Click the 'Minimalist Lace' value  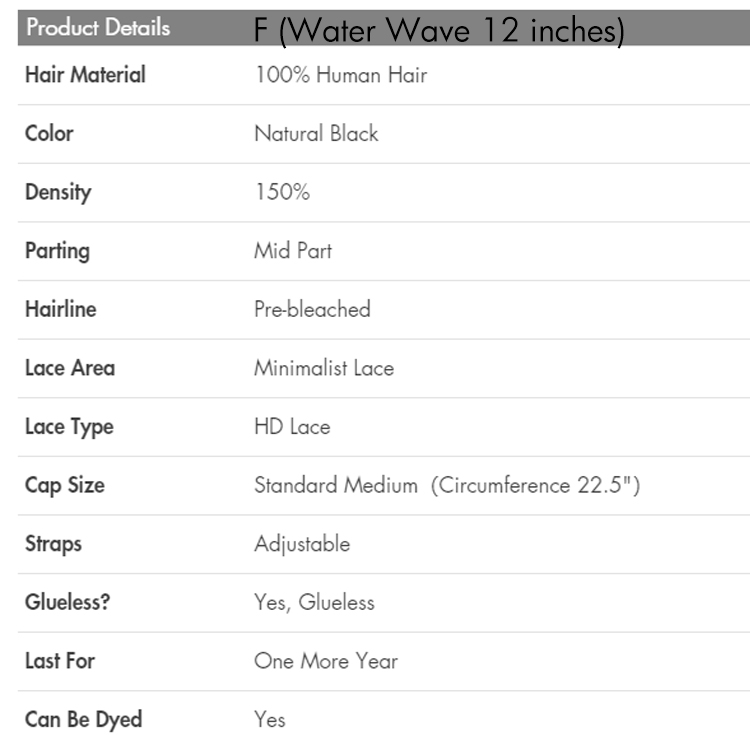[x=324, y=368]
